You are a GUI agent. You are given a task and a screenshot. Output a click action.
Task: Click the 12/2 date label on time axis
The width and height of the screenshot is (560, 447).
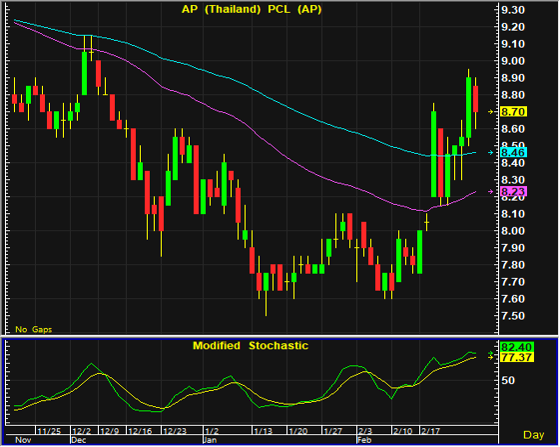[x=82, y=431]
